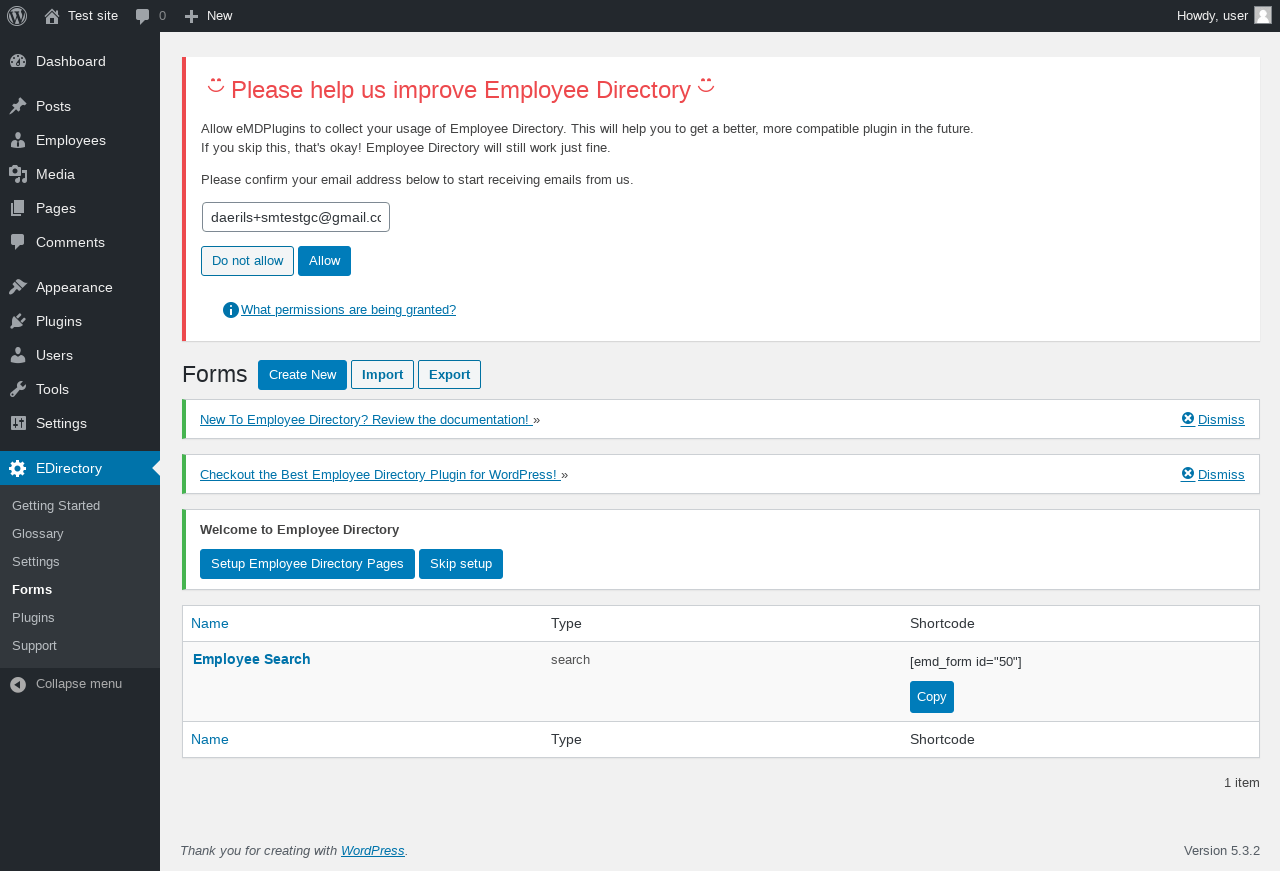This screenshot has height=871, width=1280.
Task: Click the info icon beside permissions link
Action: click(231, 310)
